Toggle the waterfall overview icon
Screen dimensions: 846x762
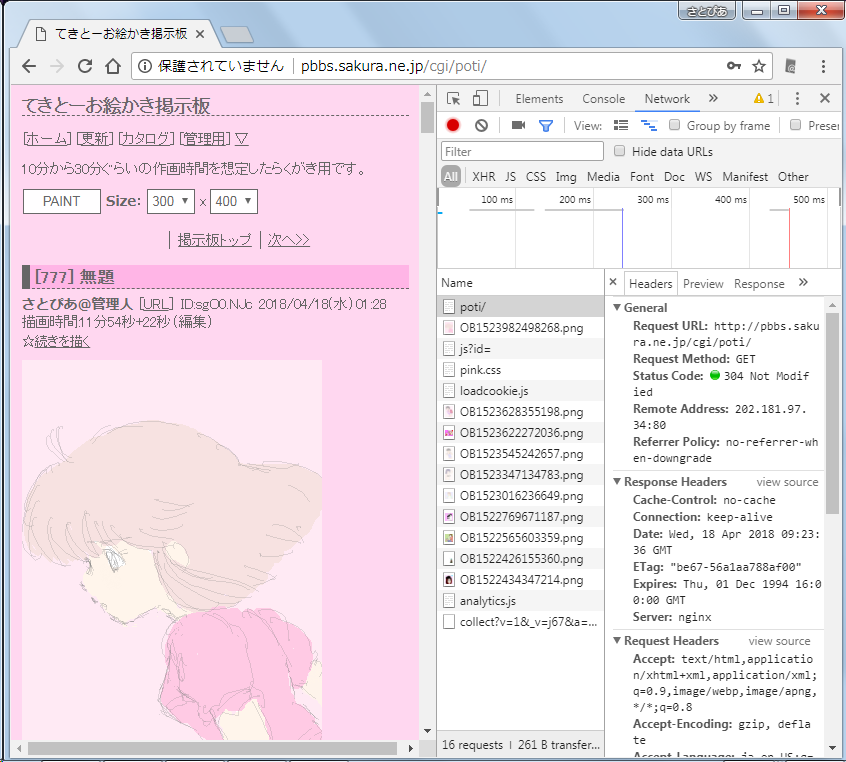click(649, 125)
